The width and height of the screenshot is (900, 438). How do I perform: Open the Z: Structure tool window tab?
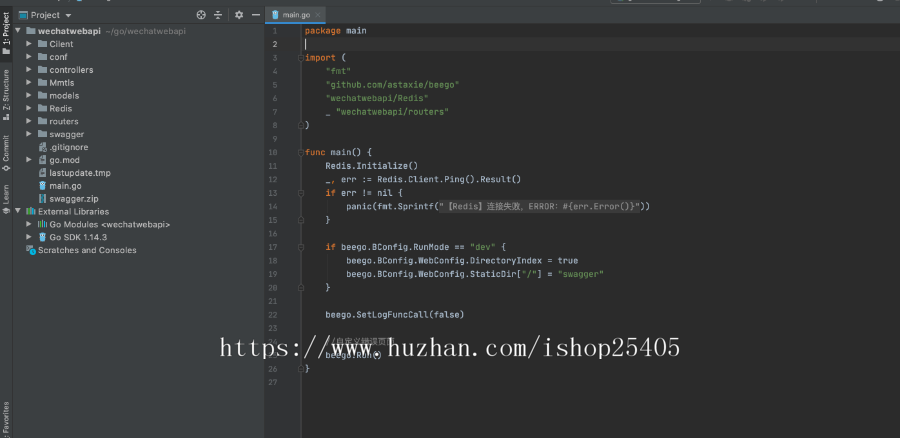click(x=6, y=94)
